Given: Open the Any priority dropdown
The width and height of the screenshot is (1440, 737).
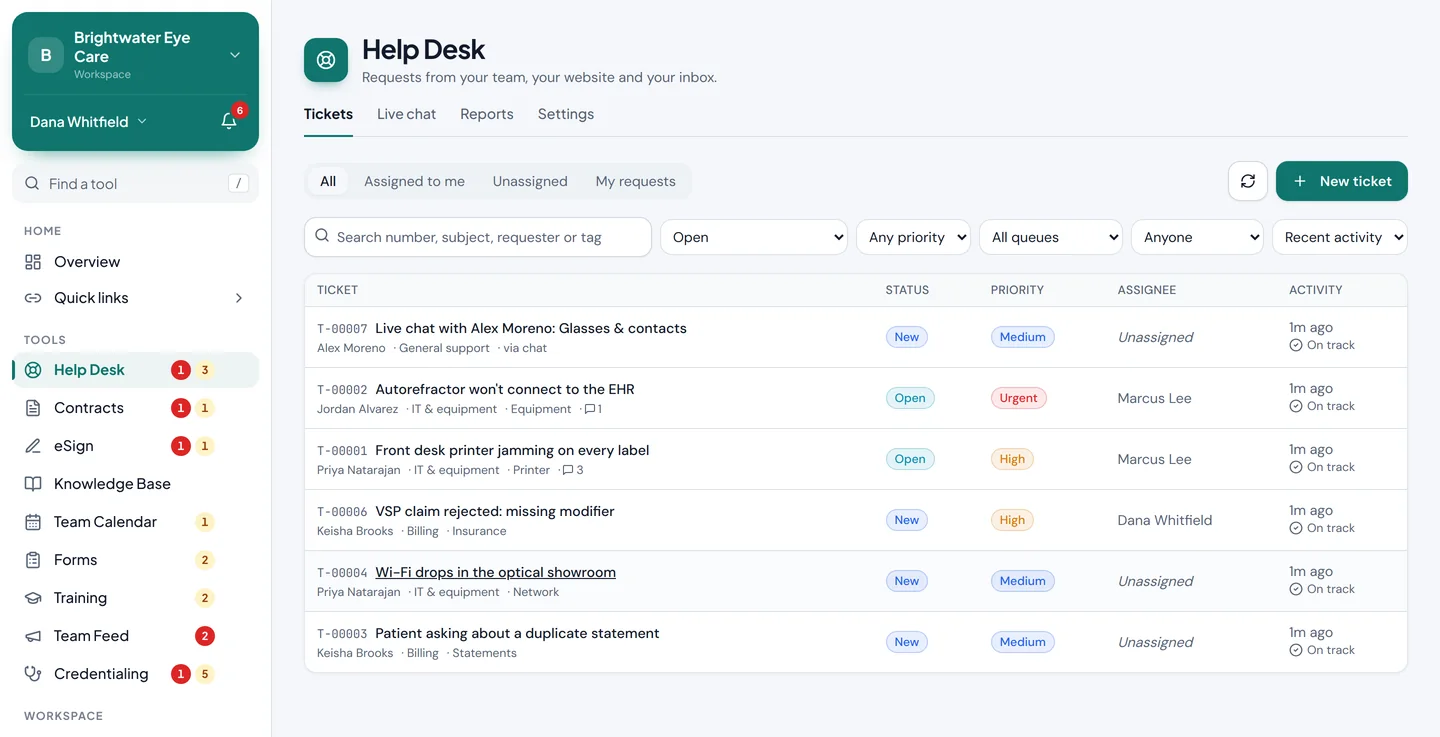Looking at the screenshot, I should pos(913,237).
